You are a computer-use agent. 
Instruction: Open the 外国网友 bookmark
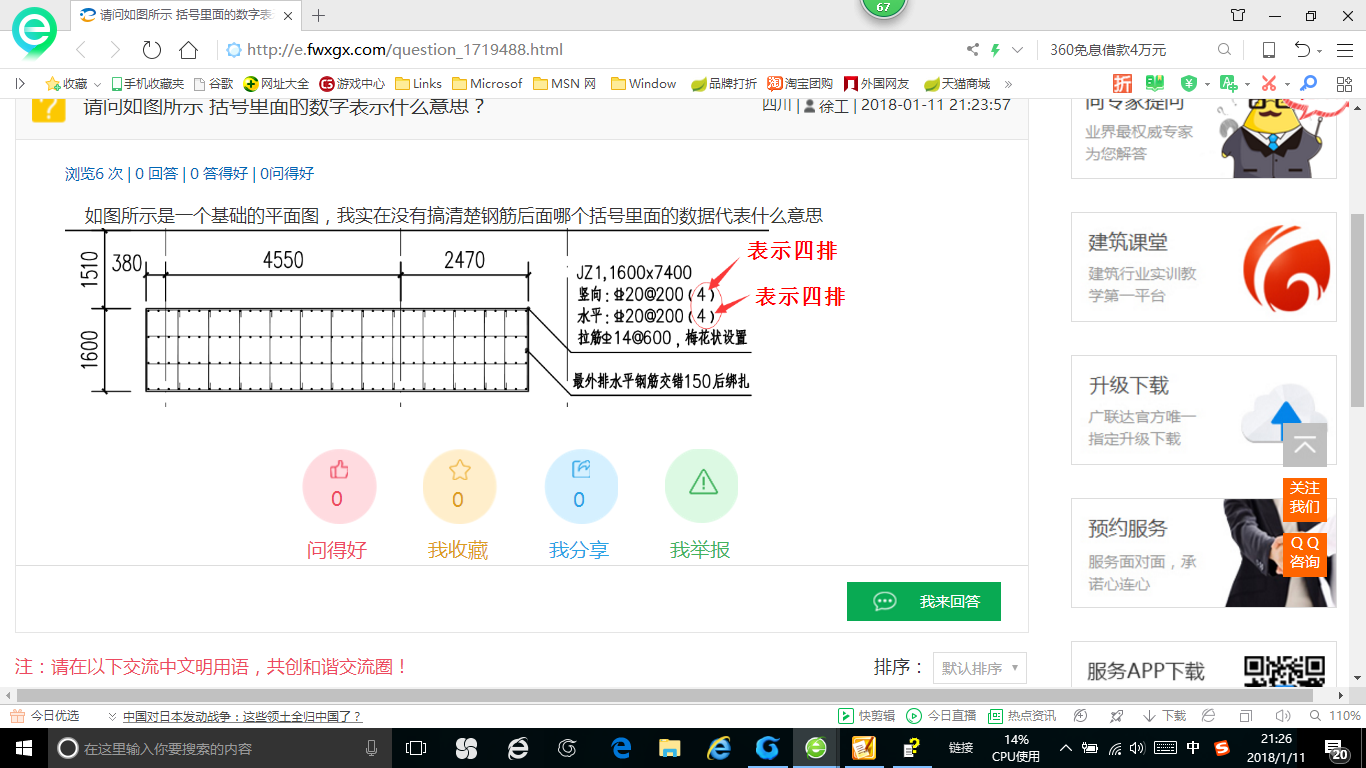pyautogui.click(x=877, y=84)
